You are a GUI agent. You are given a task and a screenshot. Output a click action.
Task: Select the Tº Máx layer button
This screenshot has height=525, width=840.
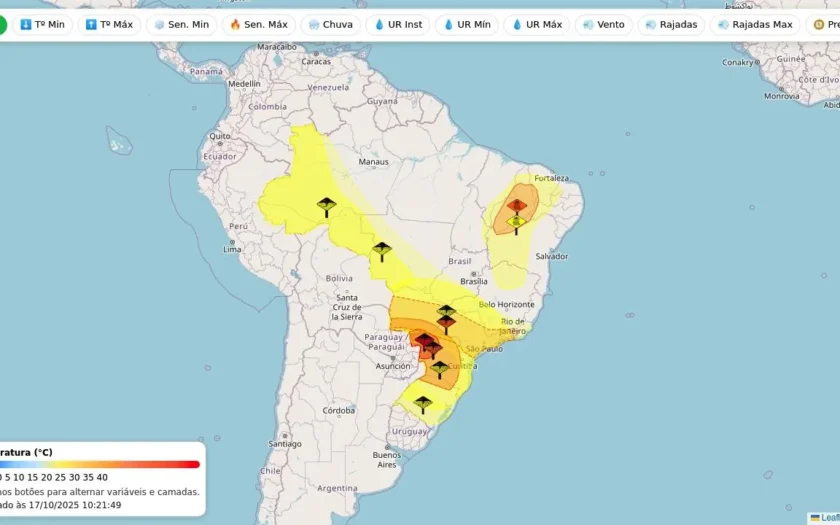(x=109, y=25)
